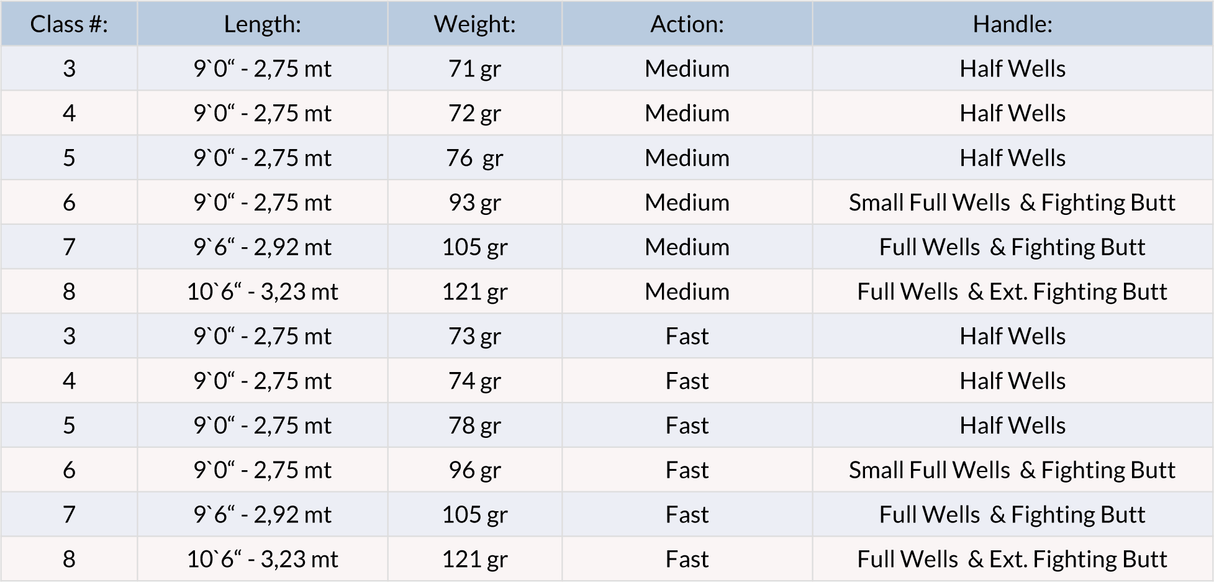The image size is (1214, 582).
Task: Click the 72 gr weight cell
Action: pyautogui.click(x=475, y=114)
